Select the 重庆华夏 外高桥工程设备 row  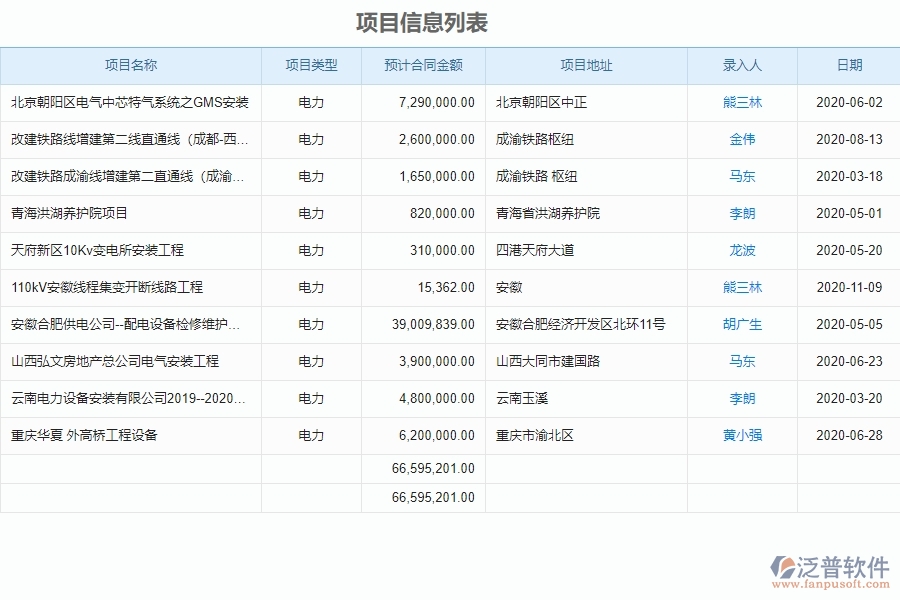(130, 435)
